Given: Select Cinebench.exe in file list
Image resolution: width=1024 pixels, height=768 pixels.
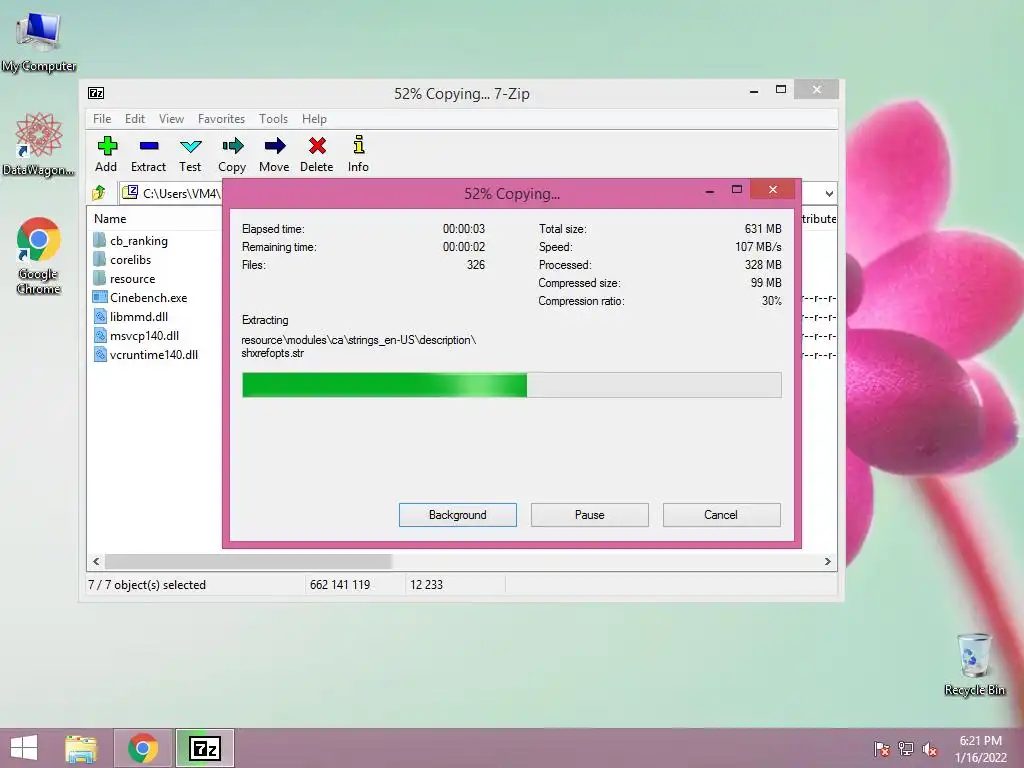Looking at the screenshot, I should point(140,297).
